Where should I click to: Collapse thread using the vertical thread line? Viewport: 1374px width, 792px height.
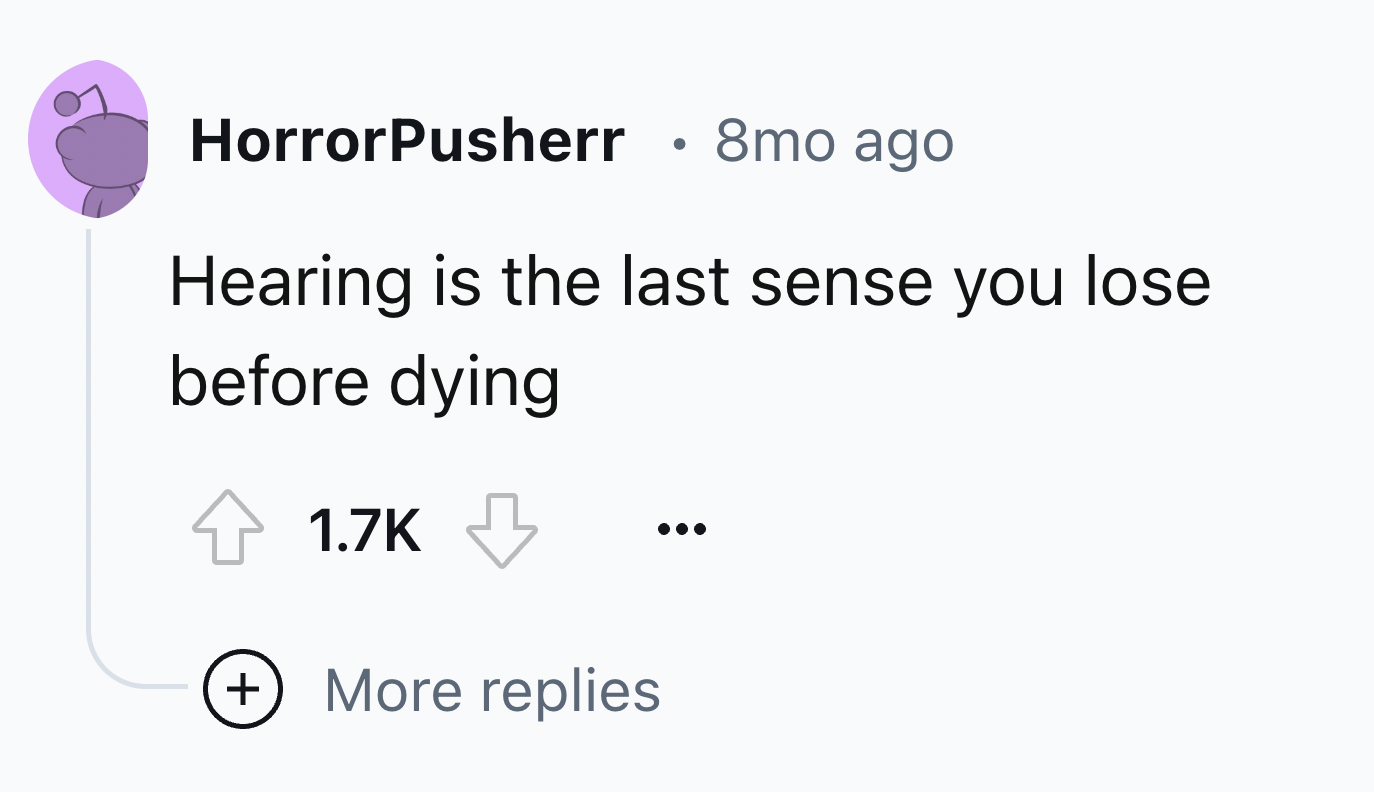pyautogui.click(x=88, y=420)
